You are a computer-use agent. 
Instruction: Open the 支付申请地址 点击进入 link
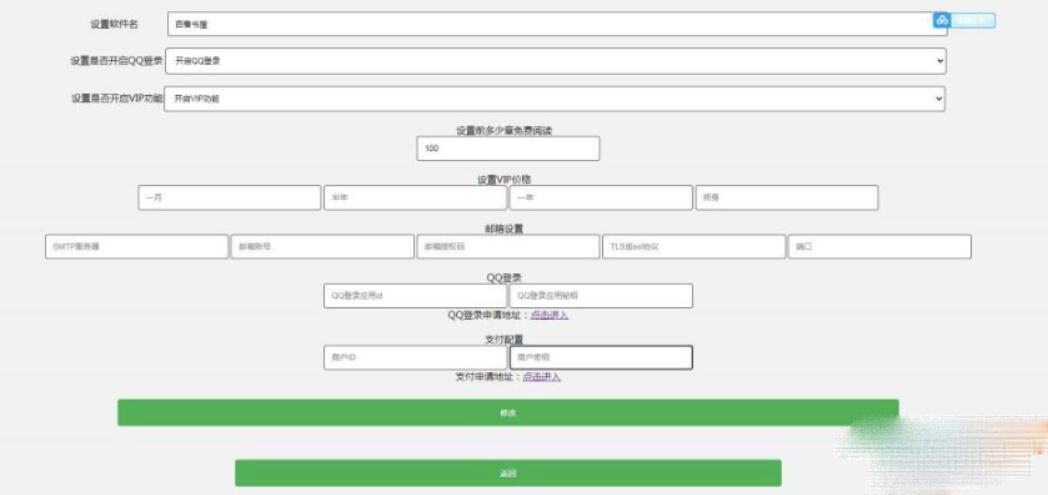(x=541, y=377)
